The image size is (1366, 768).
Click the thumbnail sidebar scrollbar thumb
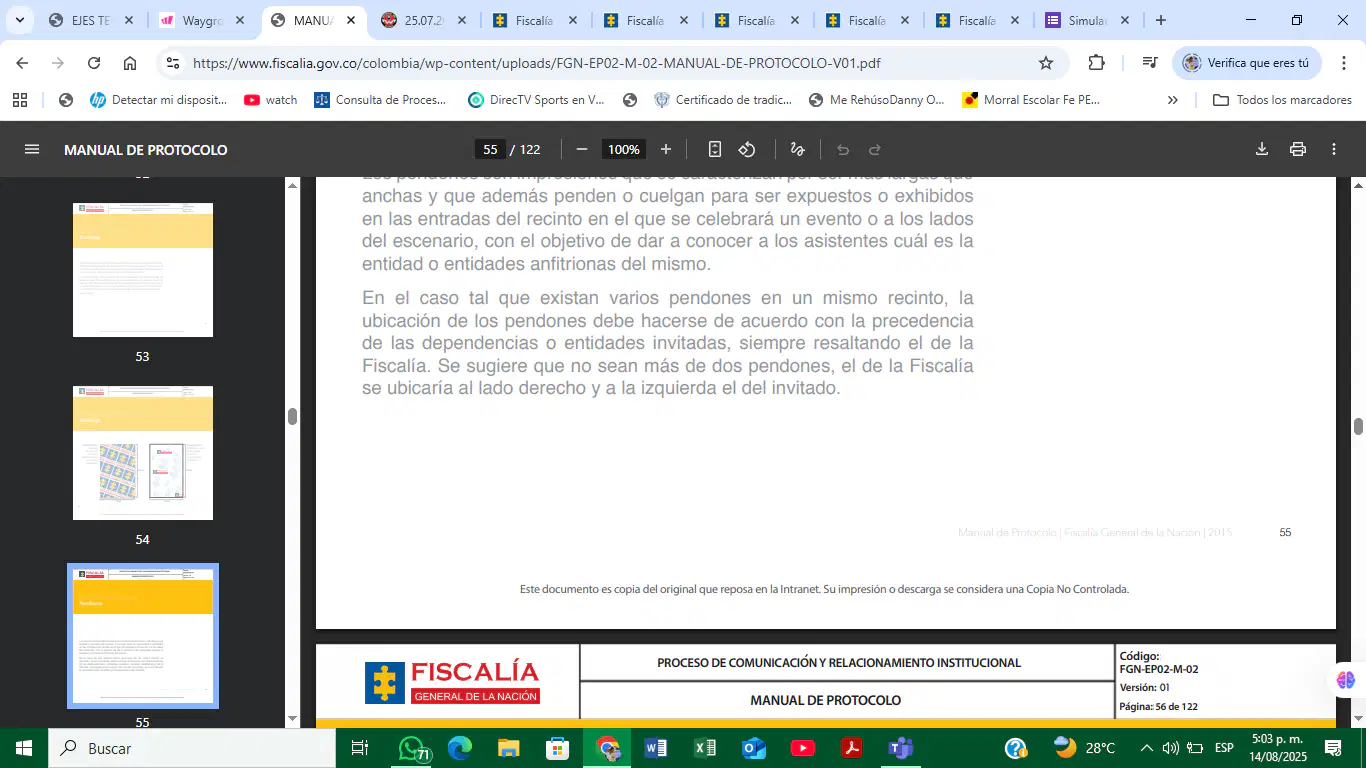coord(292,417)
